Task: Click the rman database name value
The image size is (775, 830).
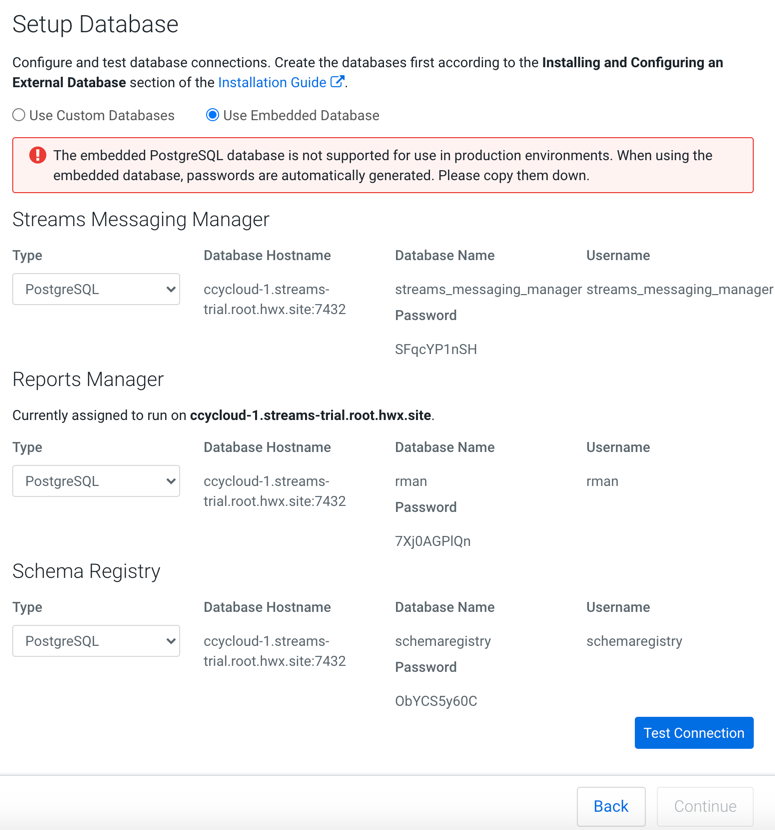Action: point(411,481)
